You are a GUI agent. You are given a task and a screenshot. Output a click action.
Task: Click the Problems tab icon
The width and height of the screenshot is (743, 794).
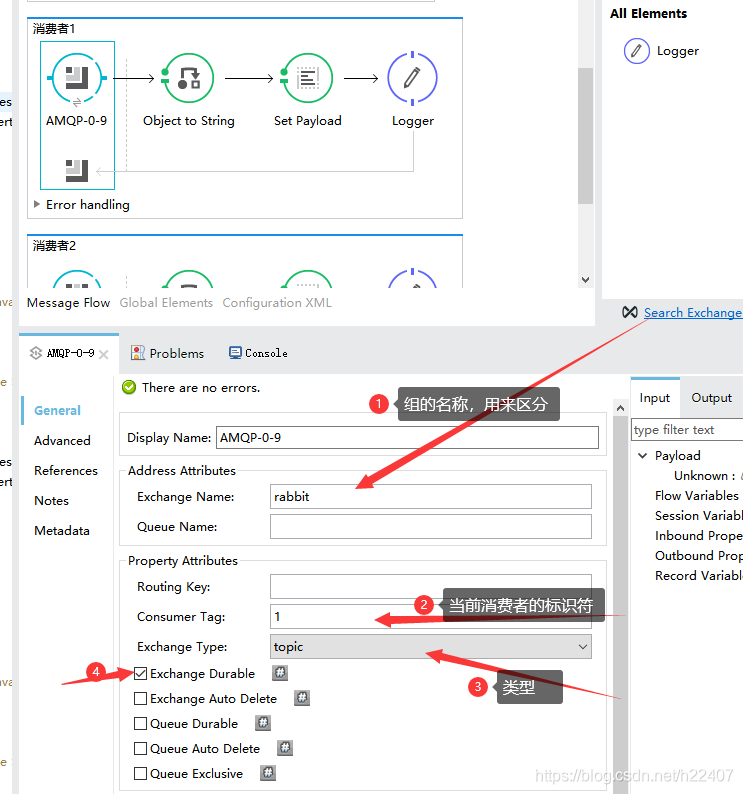tap(138, 352)
